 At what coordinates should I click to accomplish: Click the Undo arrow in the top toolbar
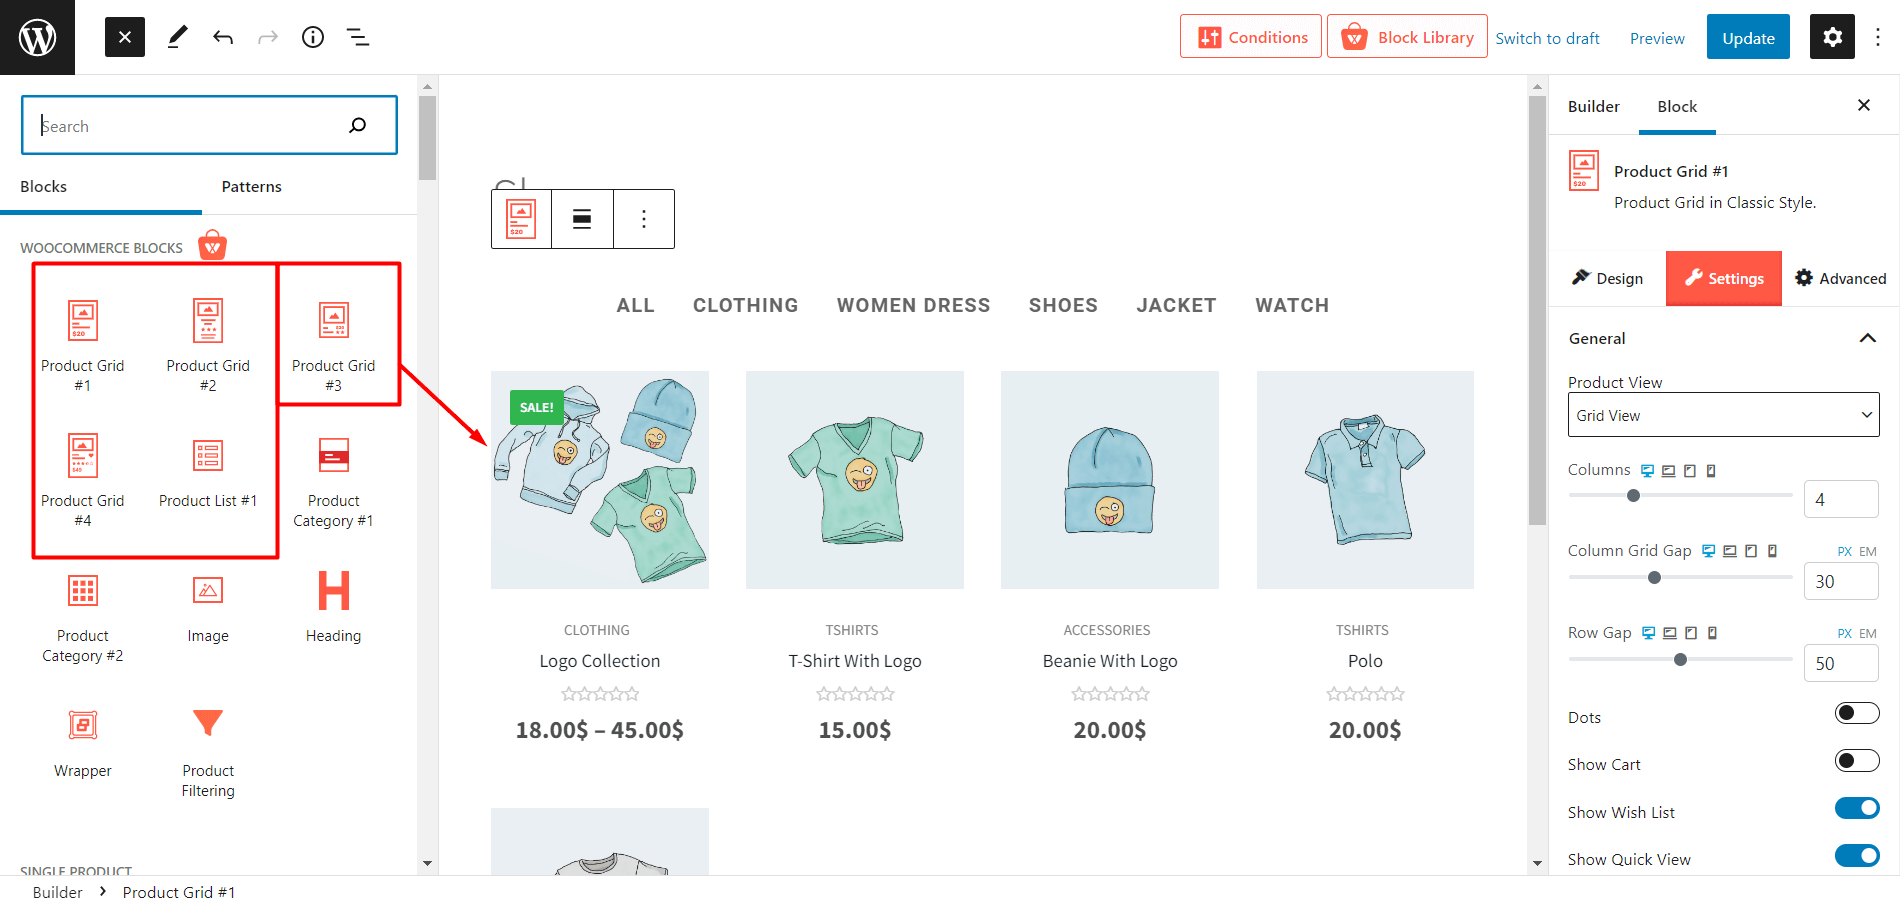(x=222, y=37)
